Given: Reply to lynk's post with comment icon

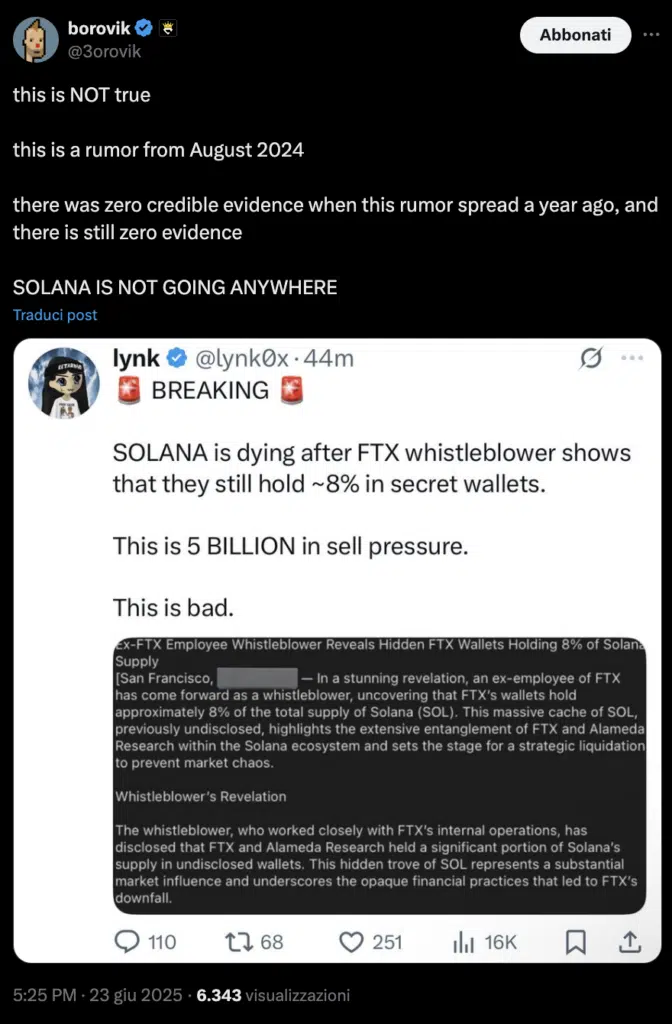Looking at the screenshot, I should pyautogui.click(x=127, y=942).
